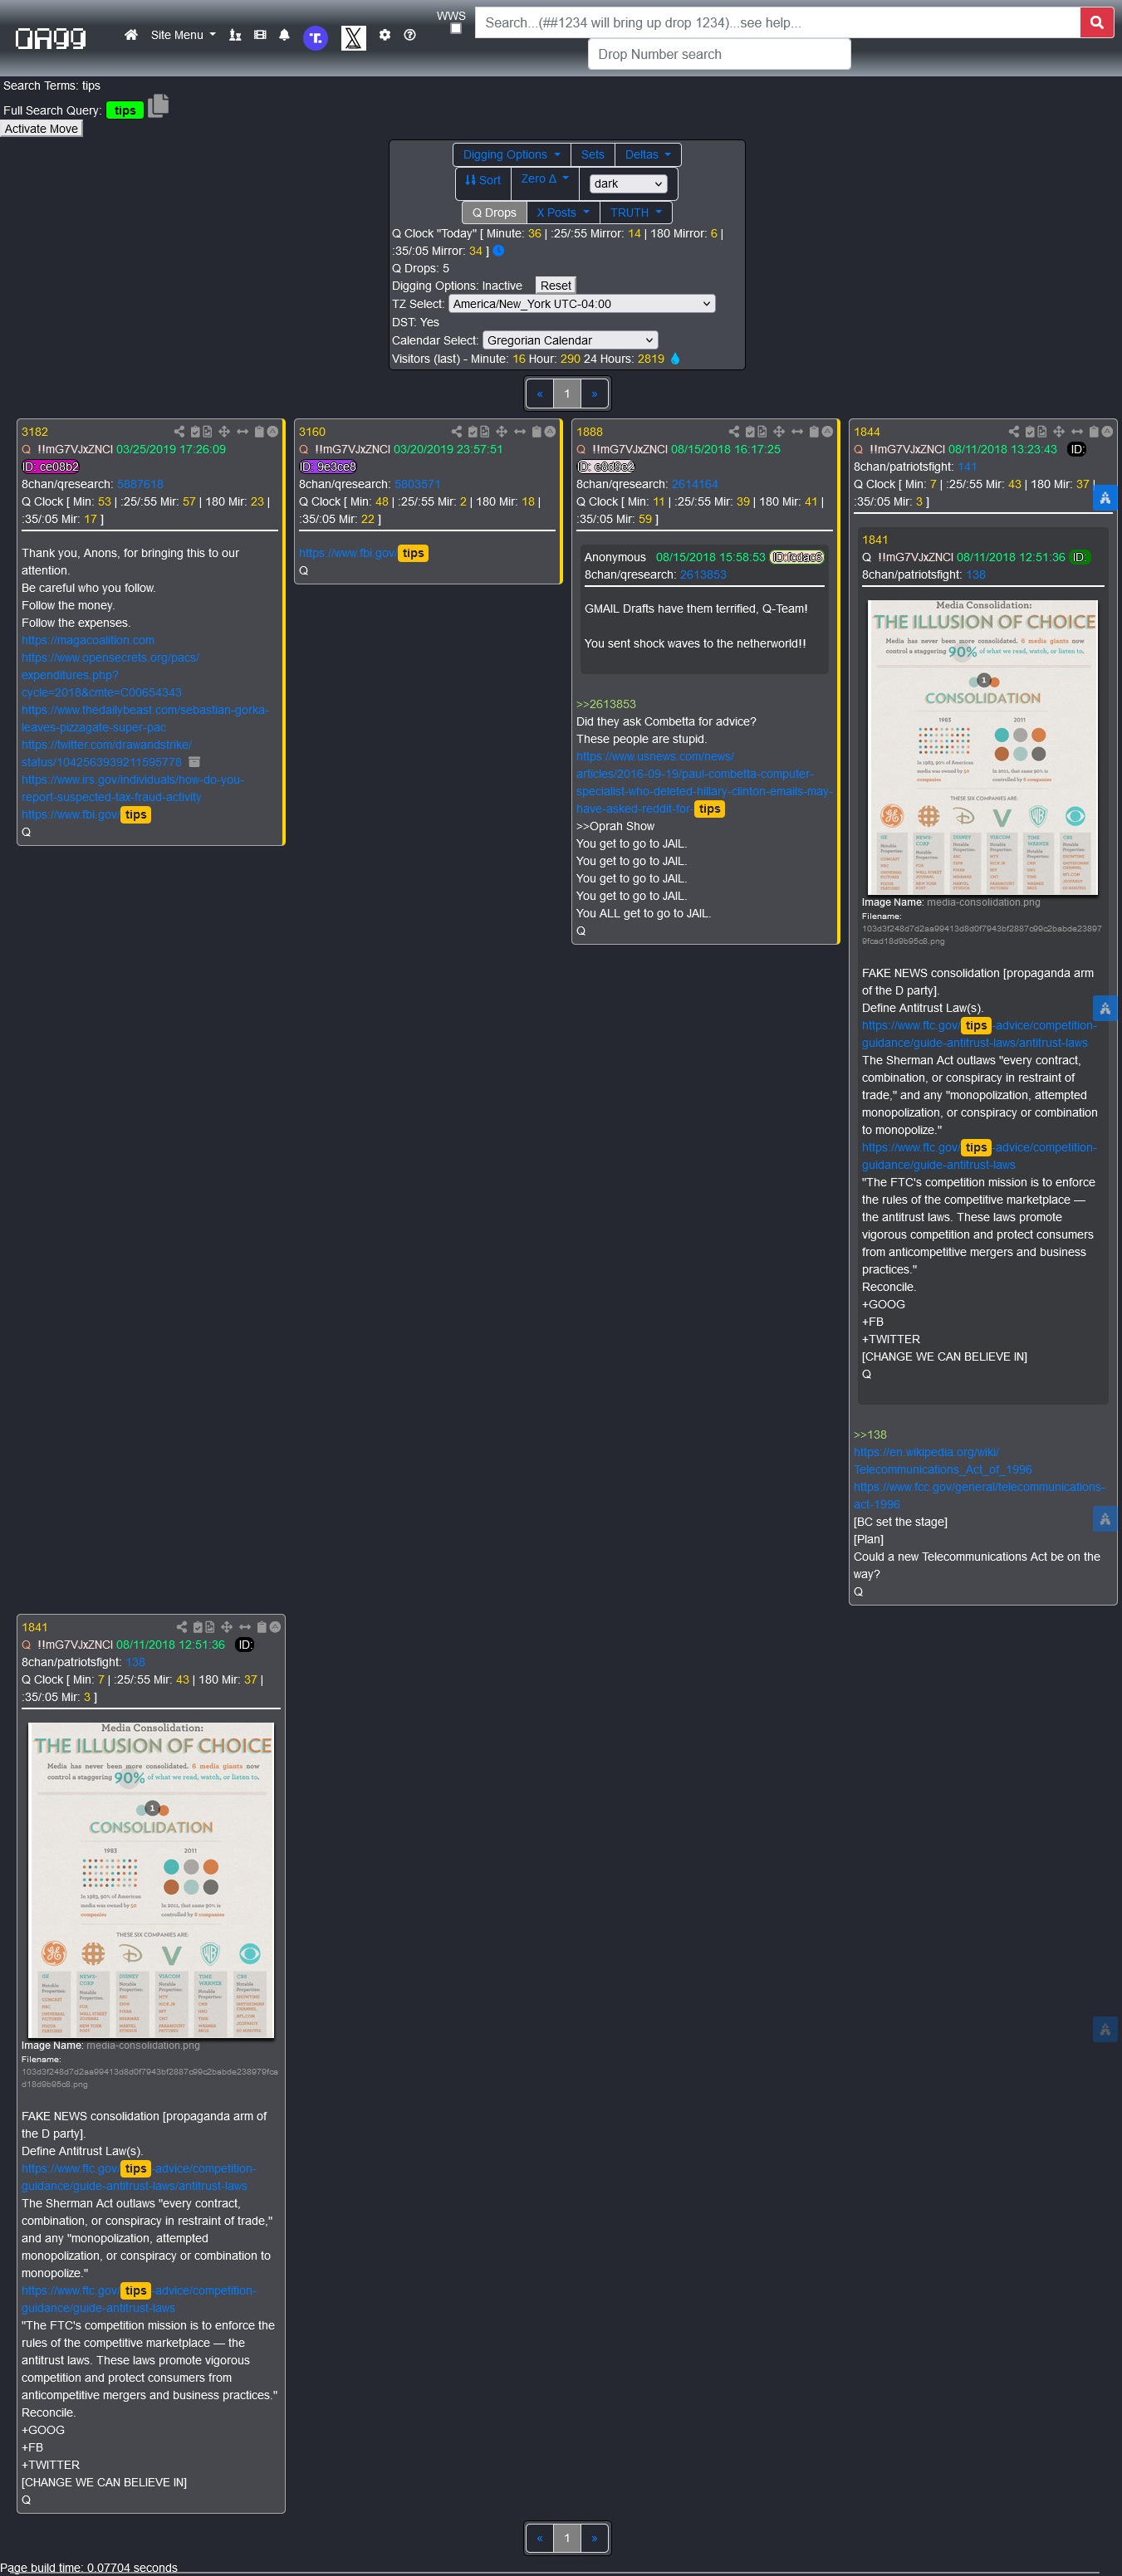Image resolution: width=1122 pixels, height=2576 pixels.
Task: Click the >>2613853 reply reference
Action: [606, 704]
